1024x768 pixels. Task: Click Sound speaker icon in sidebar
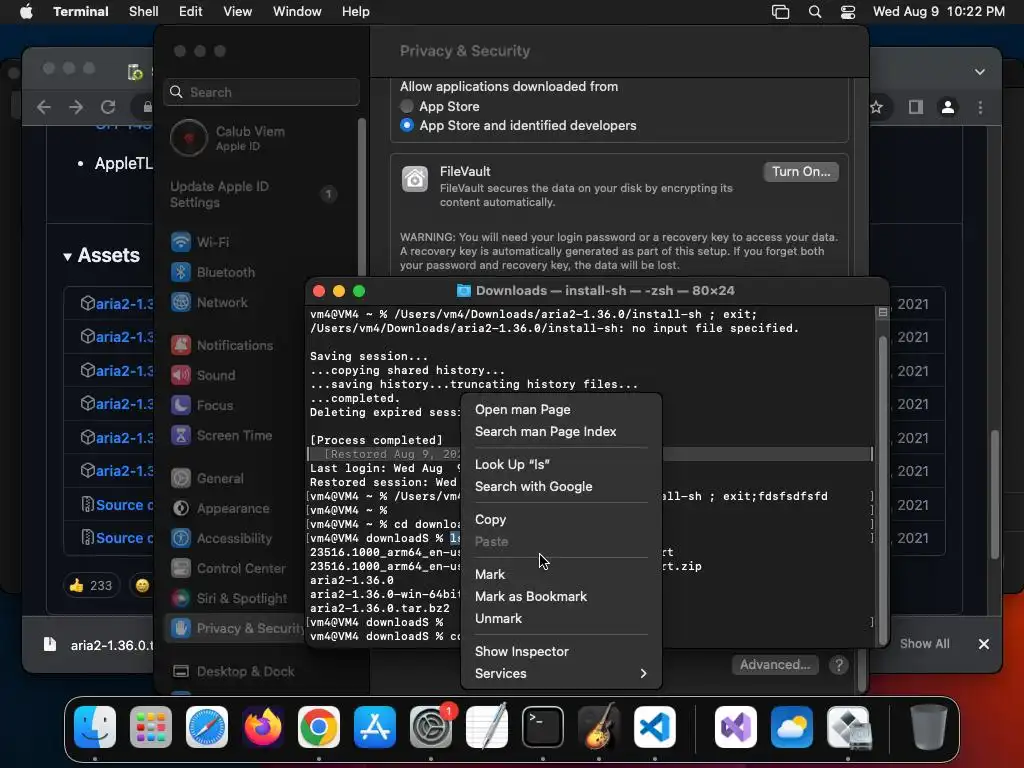pyautogui.click(x=181, y=375)
